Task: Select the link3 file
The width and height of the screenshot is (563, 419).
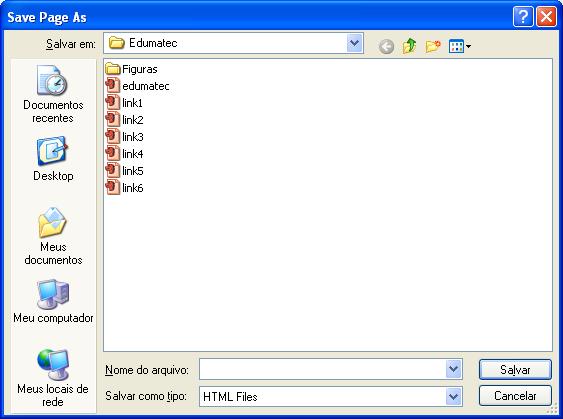Action: pyautogui.click(x=125, y=137)
